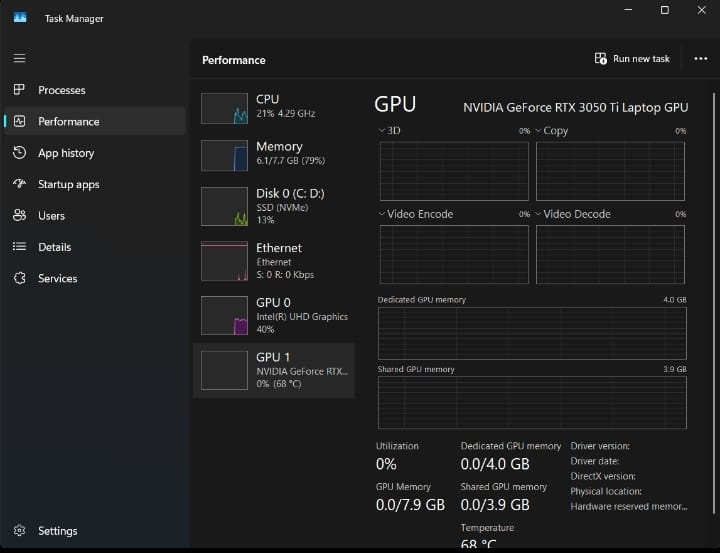Click the Settings gear icon
This screenshot has width=720, height=553.
pos(19,530)
